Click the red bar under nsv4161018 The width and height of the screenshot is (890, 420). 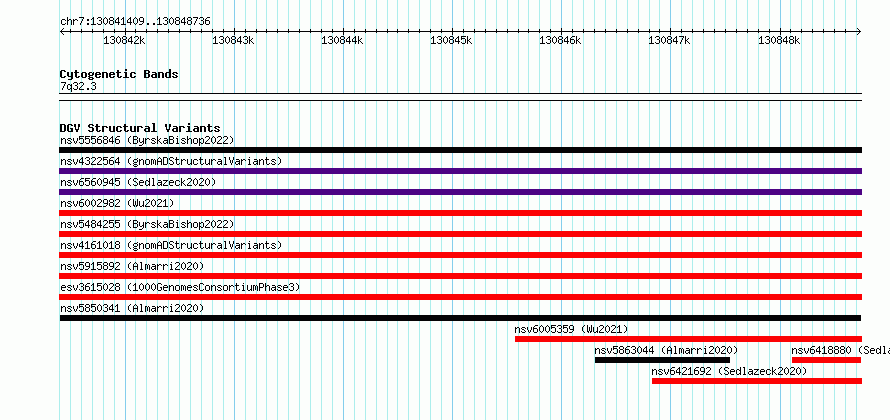[x=460, y=255]
